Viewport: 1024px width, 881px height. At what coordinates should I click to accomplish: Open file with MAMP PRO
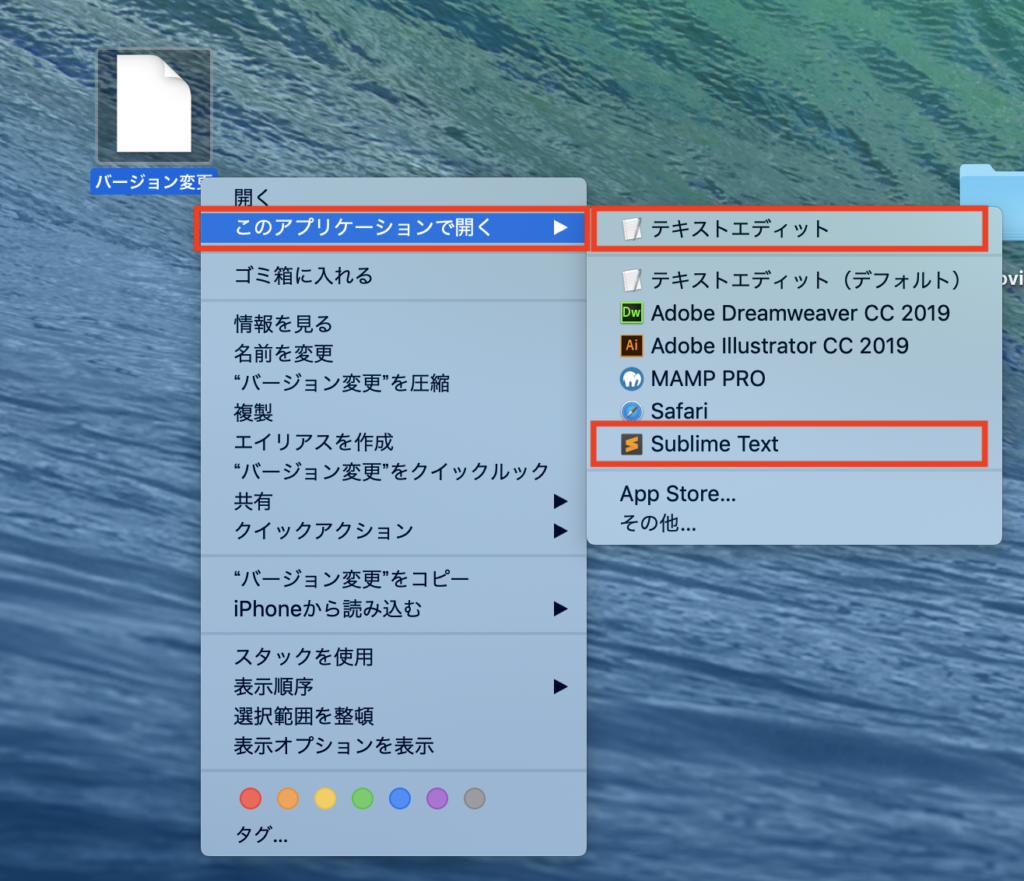[795, 378]
